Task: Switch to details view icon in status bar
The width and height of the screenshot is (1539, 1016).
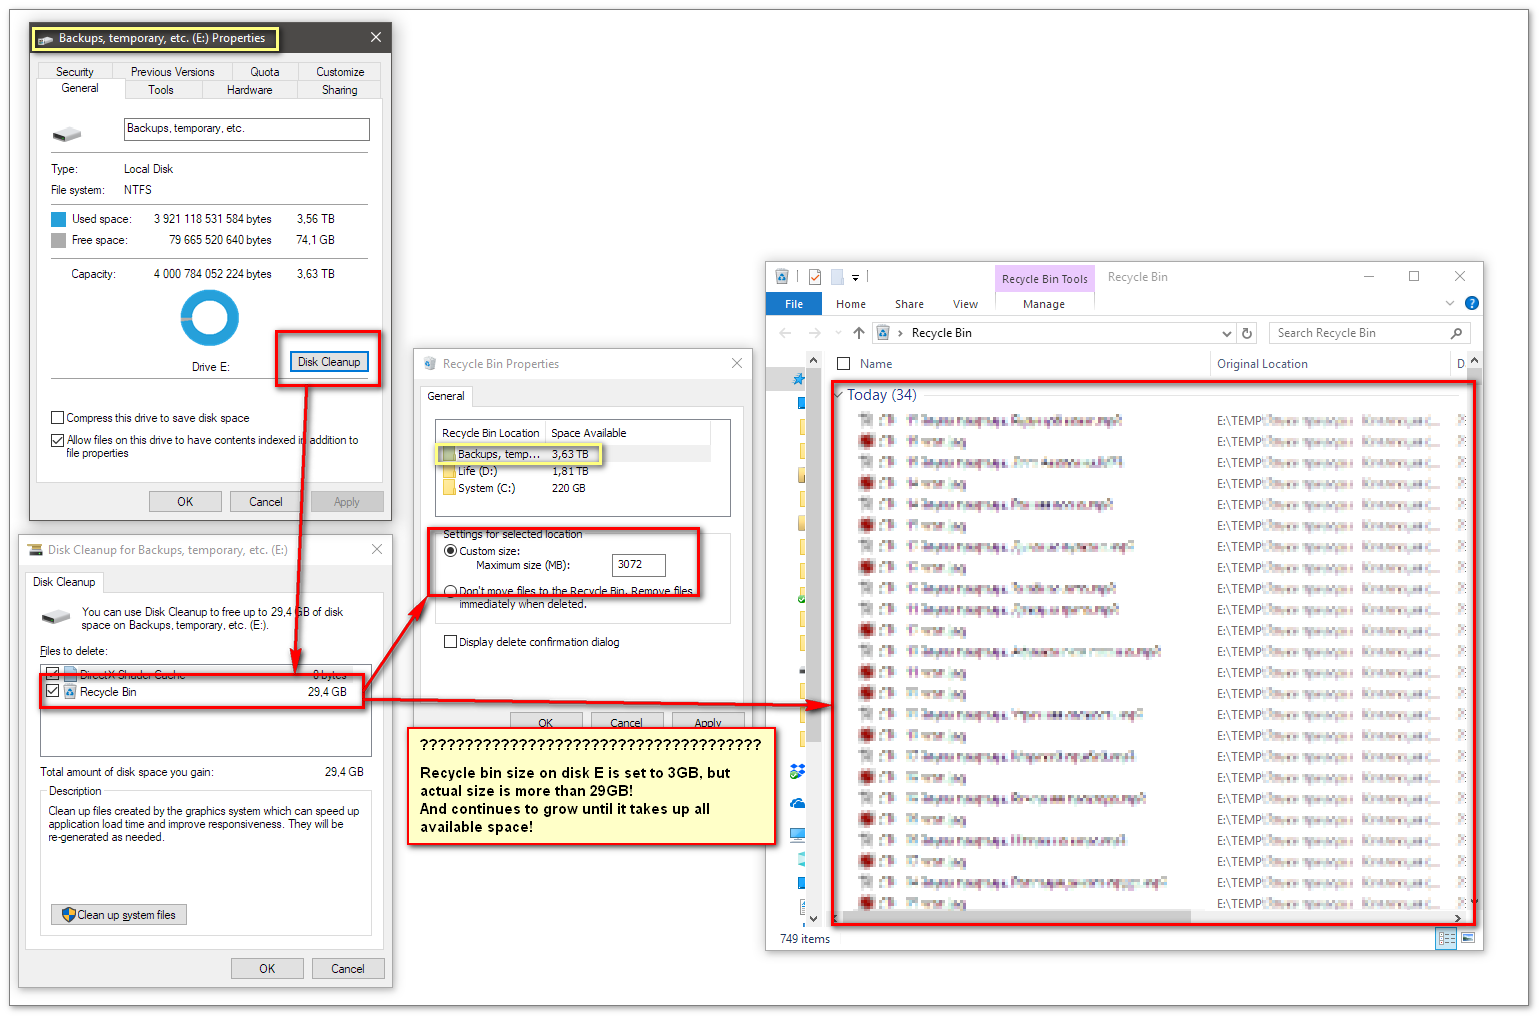Action: tap(1446, 938)
